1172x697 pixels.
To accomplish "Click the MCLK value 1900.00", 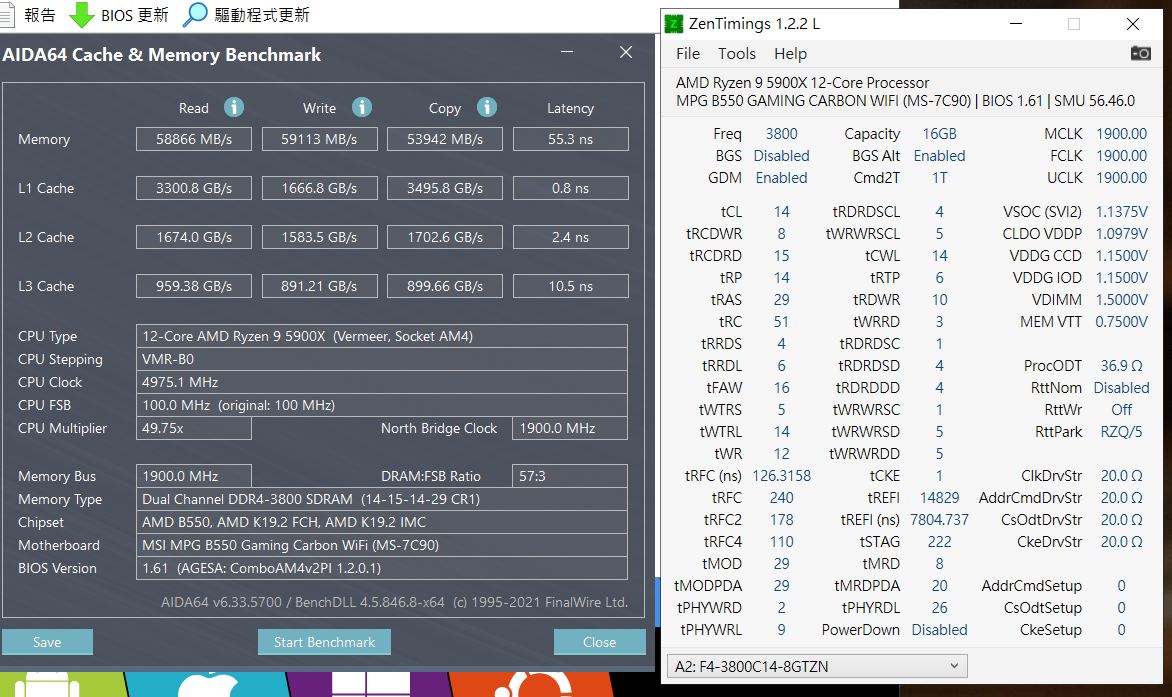I will pyautogui.click(x=1121, y=134).
